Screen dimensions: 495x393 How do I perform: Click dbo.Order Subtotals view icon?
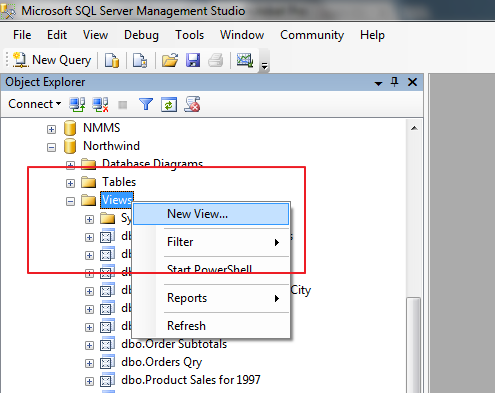(x=107, y=345)
